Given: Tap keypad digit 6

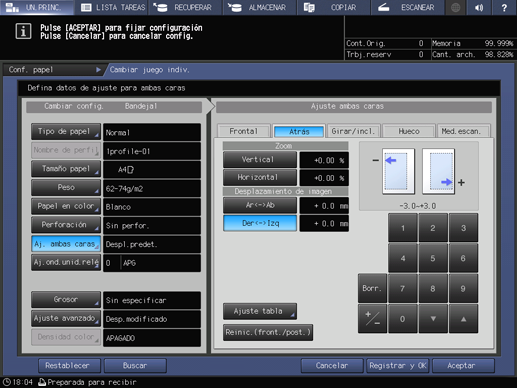Looking at the screenshot, I should point(463,258).
